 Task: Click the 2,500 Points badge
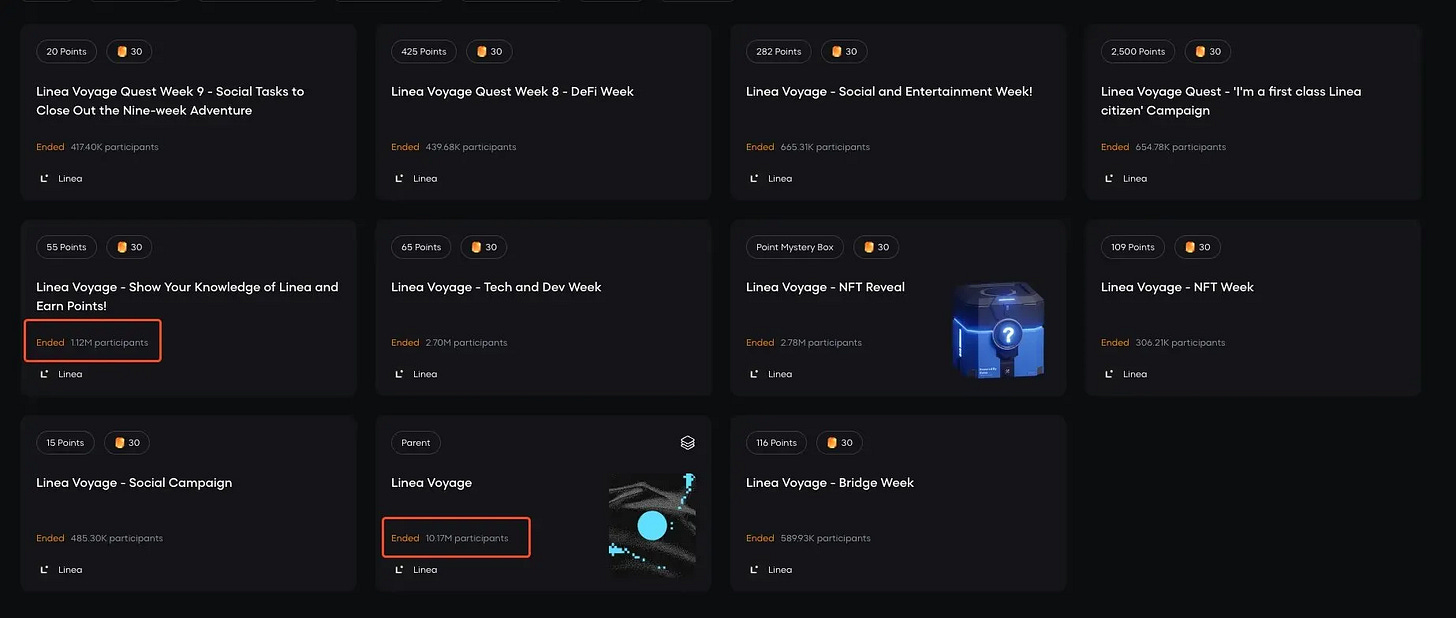[x=1138, y=51]
